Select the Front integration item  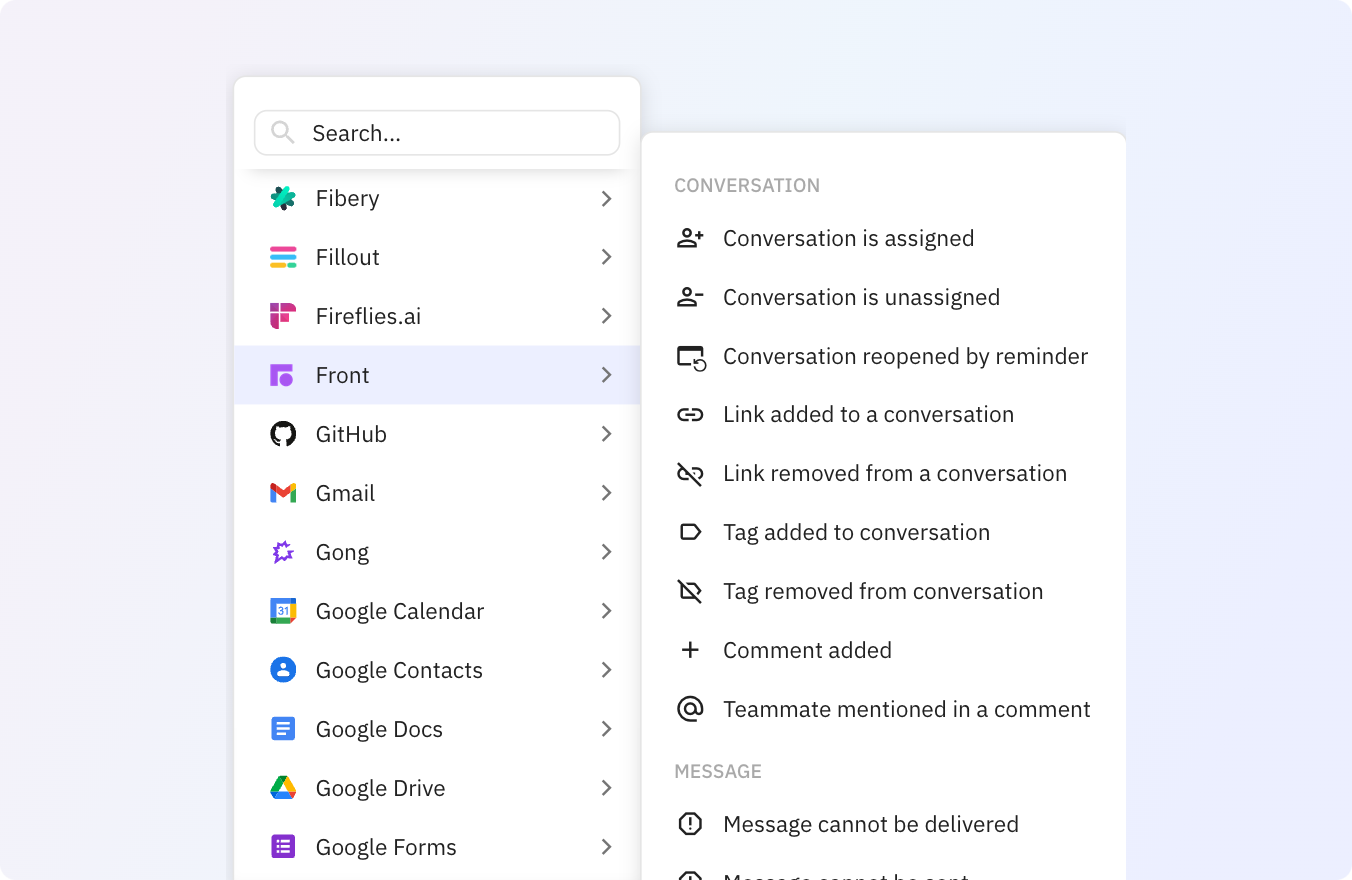click(437, 375)
